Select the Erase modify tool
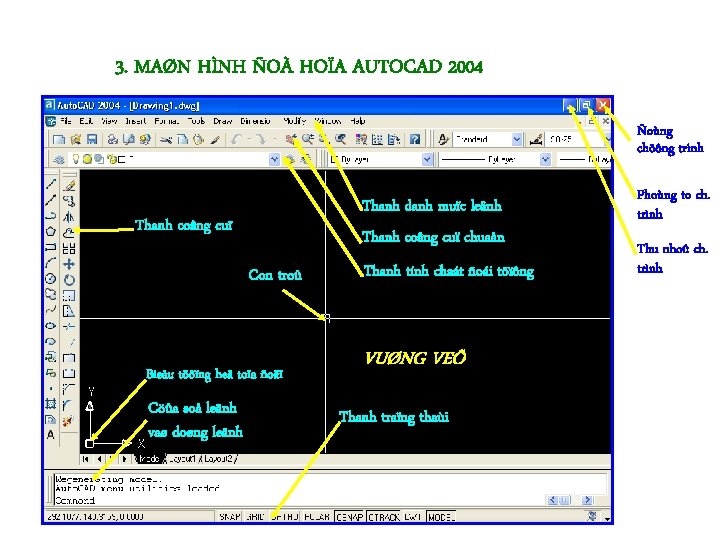Screen dimensions: 720x540 pos(69,186)
